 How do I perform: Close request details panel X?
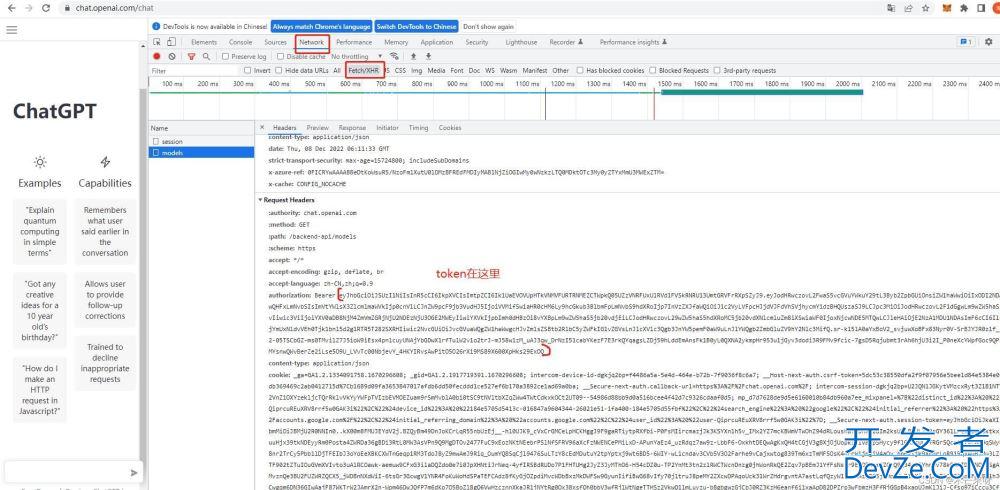[262, 128]
